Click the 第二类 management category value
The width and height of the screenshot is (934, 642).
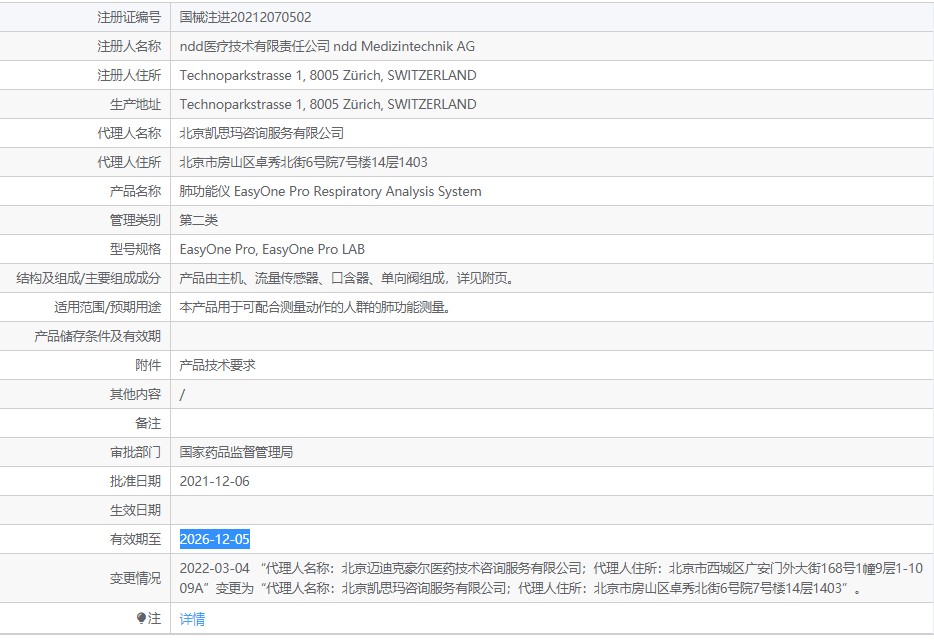point(198,220)
